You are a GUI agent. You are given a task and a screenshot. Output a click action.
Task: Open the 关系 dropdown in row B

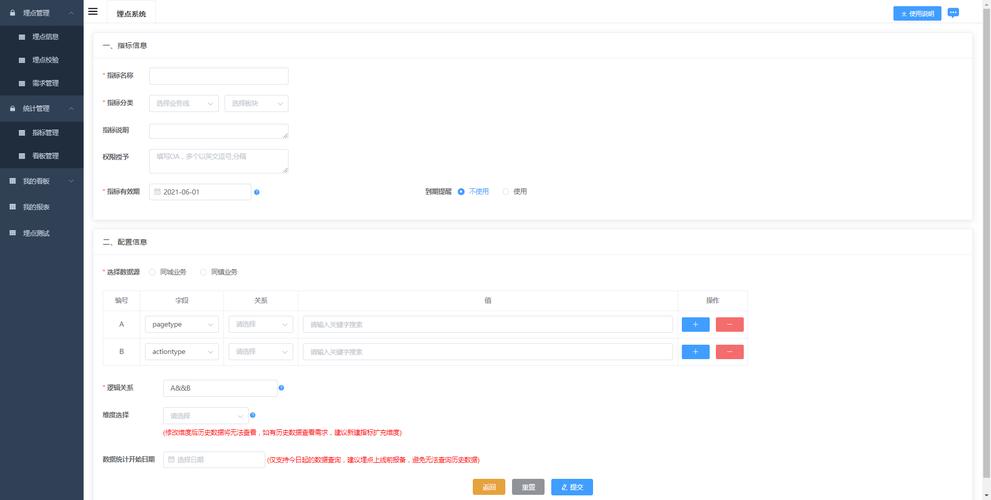261,351
